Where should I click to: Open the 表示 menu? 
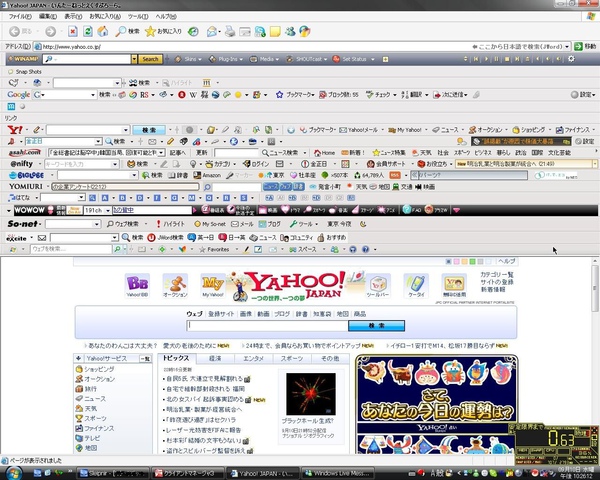click(x=73, y=16)
